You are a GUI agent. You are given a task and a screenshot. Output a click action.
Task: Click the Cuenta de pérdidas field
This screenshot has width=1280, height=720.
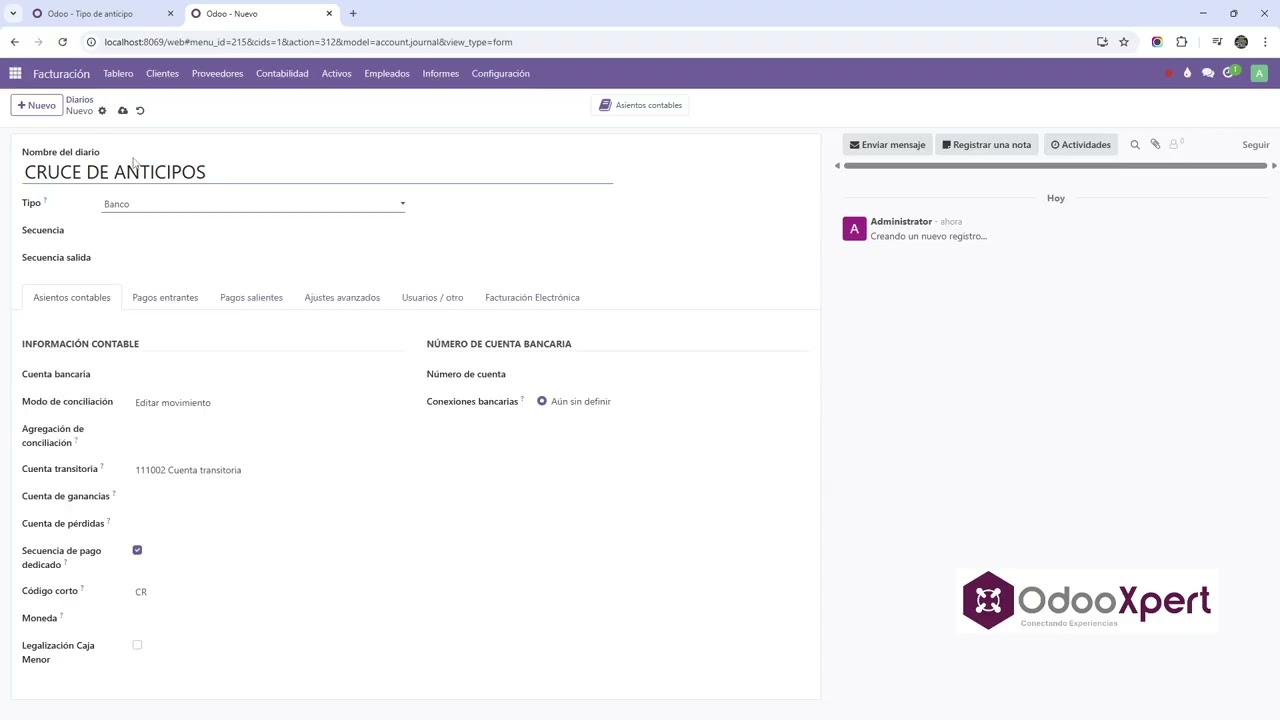click(x=270, y=523)
